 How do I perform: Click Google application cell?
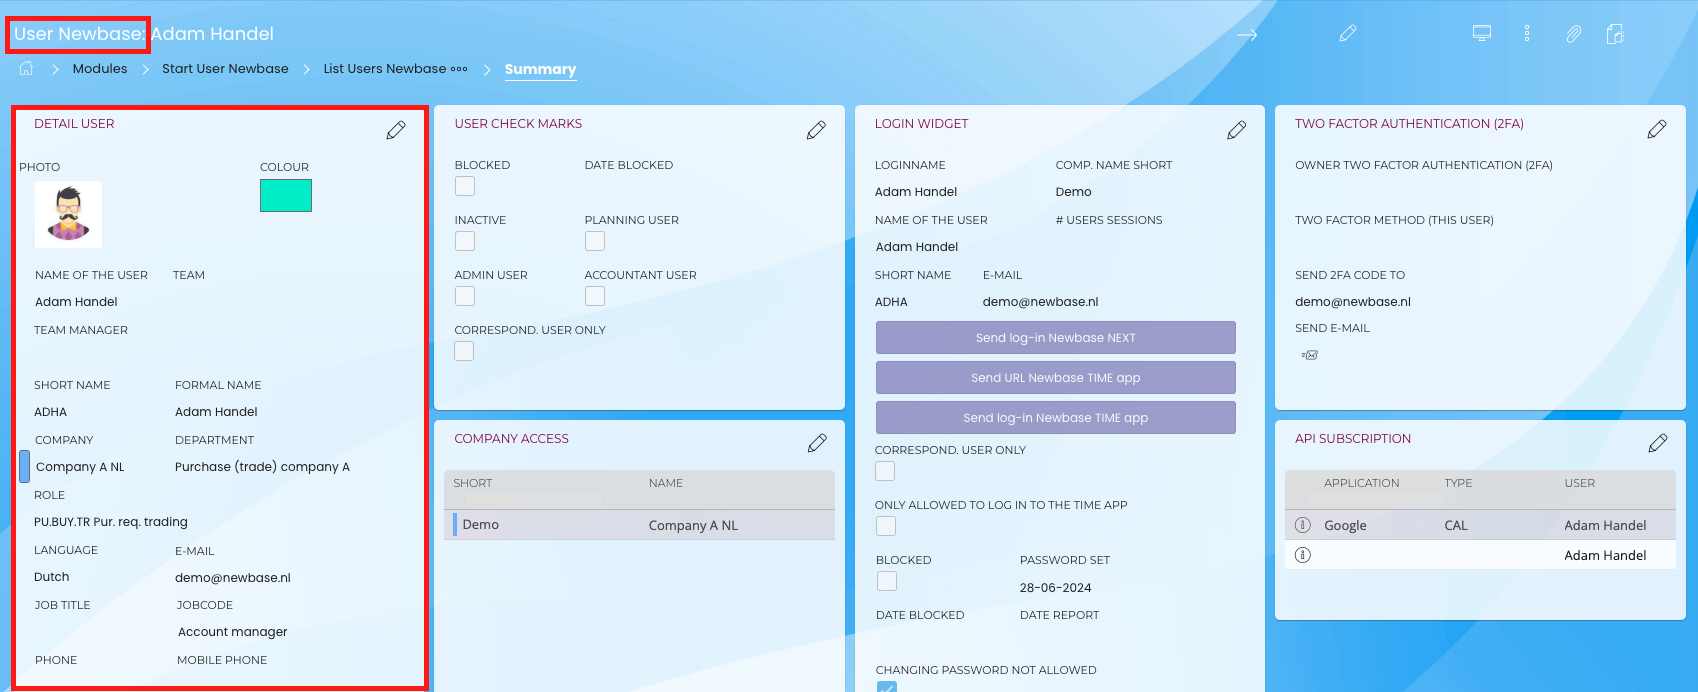click(1345, 526)
